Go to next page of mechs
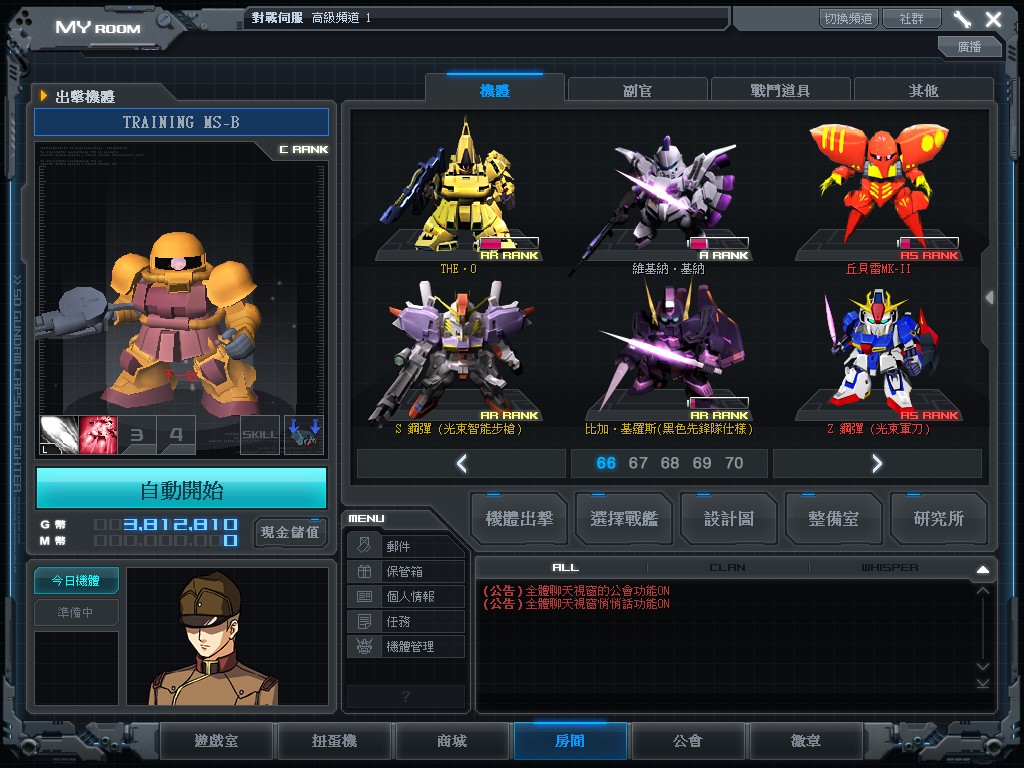 877,463
